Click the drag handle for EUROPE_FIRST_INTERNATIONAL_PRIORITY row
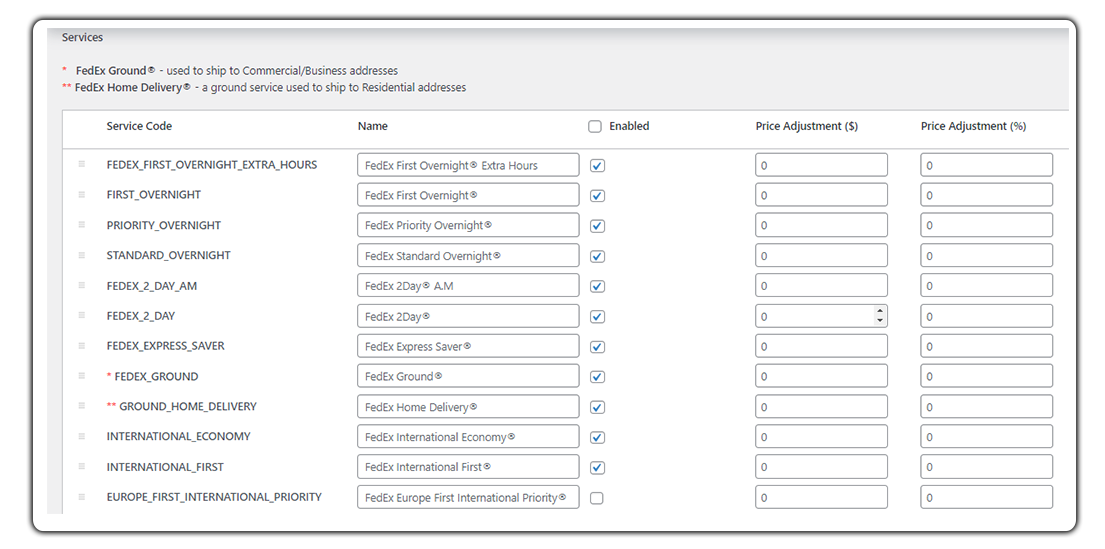 point(82,497)
